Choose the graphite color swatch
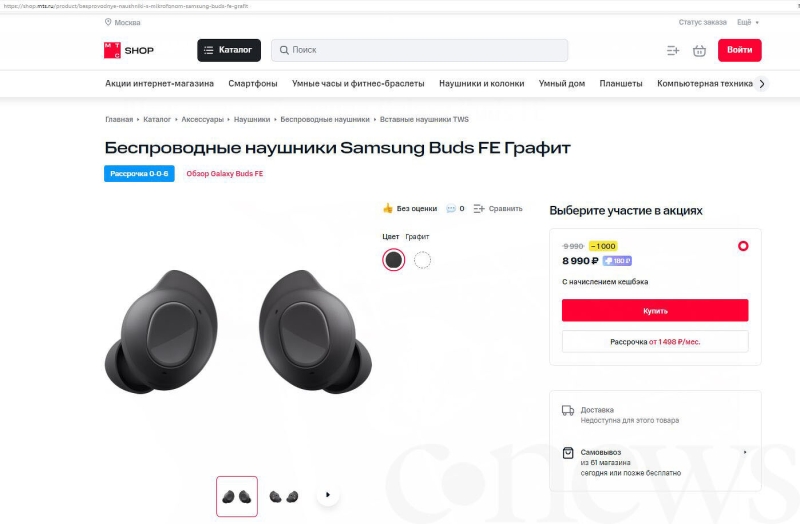Screen dimensions: 800x524 click(x=393, y=260)
